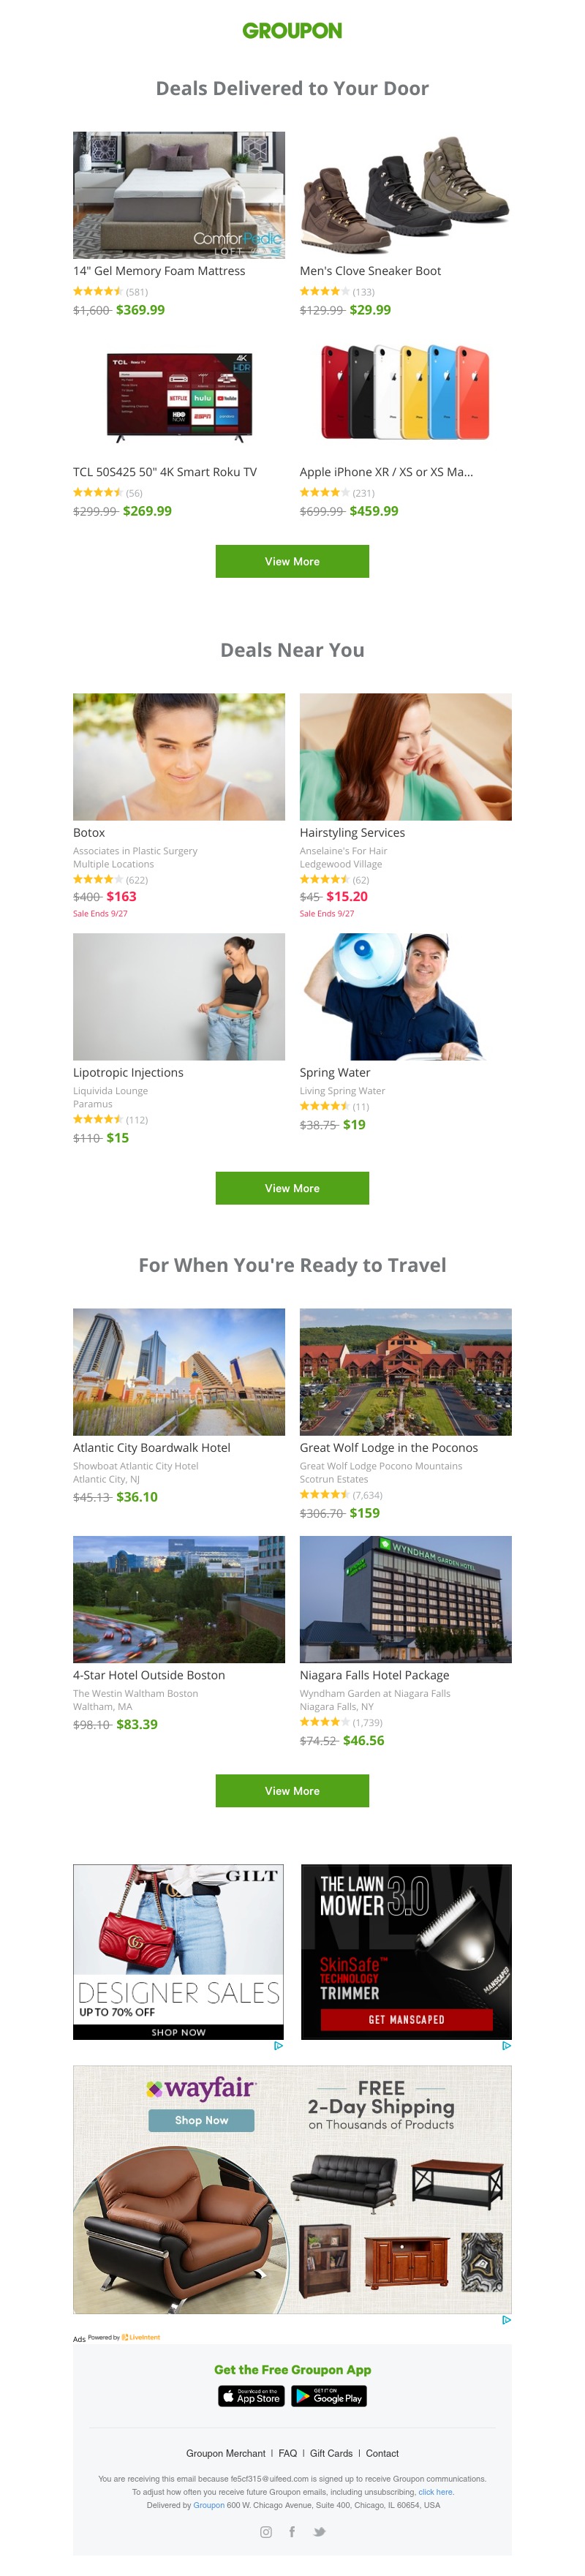Click View More under Deals Near You
This screenshot has width=585, height=2576.
pyautogui.click(x=292, y=1188)
